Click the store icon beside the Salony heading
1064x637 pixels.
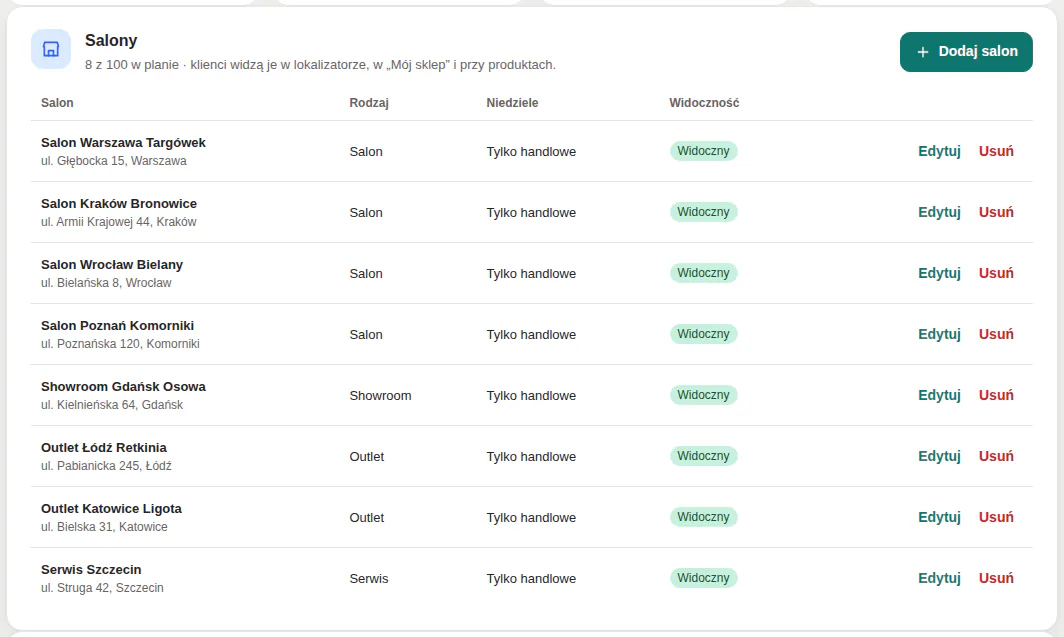pyautogui.click(x=51, y=49)
